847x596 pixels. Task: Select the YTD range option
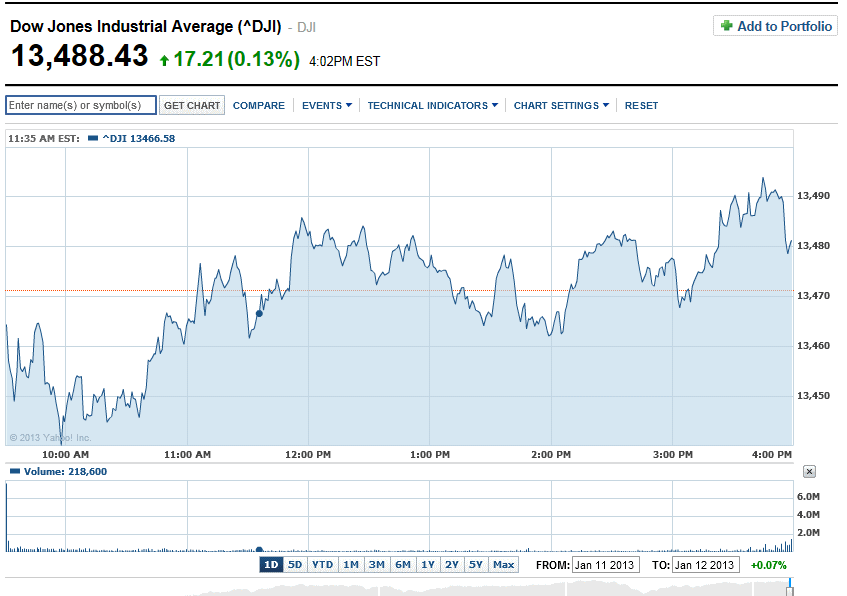pyautogui.click(x=322, y=565)
